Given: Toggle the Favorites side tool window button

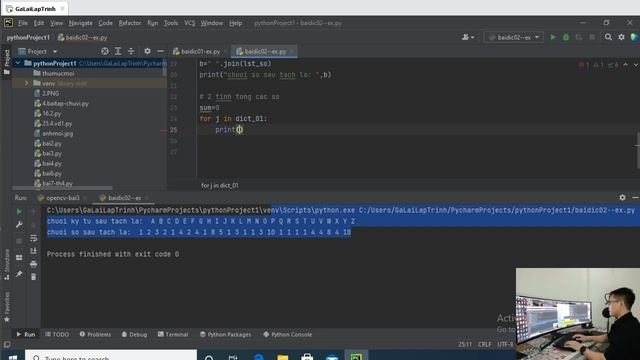Looking at the screenshot, I should point(7,307).
